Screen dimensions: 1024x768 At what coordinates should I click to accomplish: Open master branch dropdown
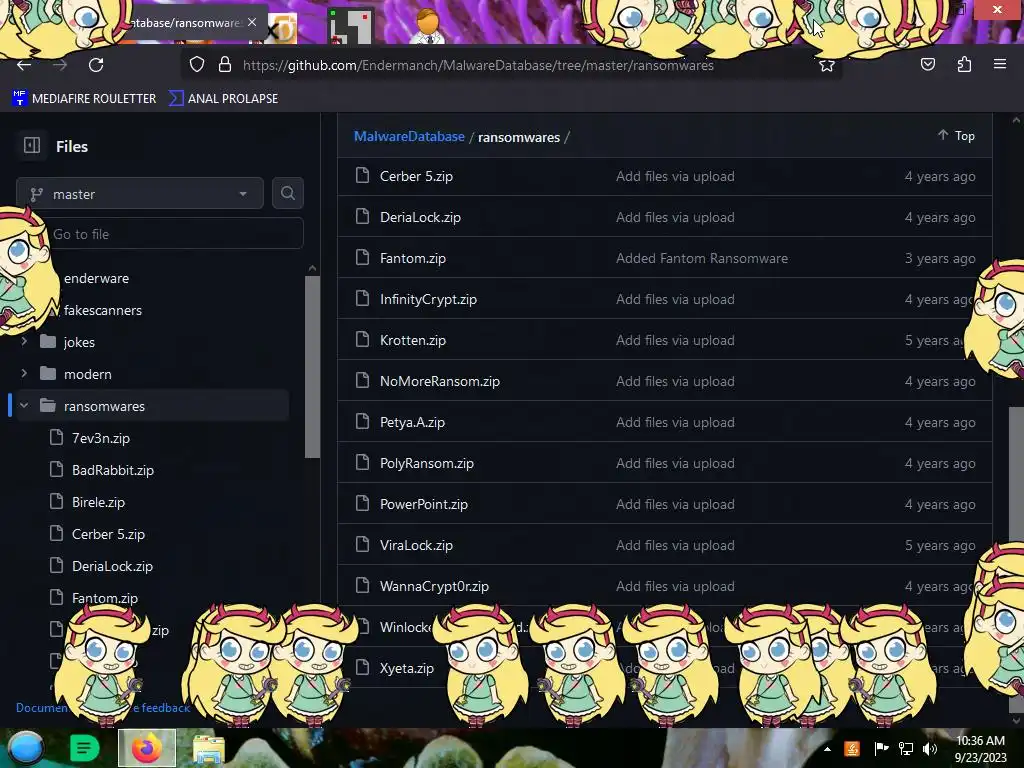(140, 193)
